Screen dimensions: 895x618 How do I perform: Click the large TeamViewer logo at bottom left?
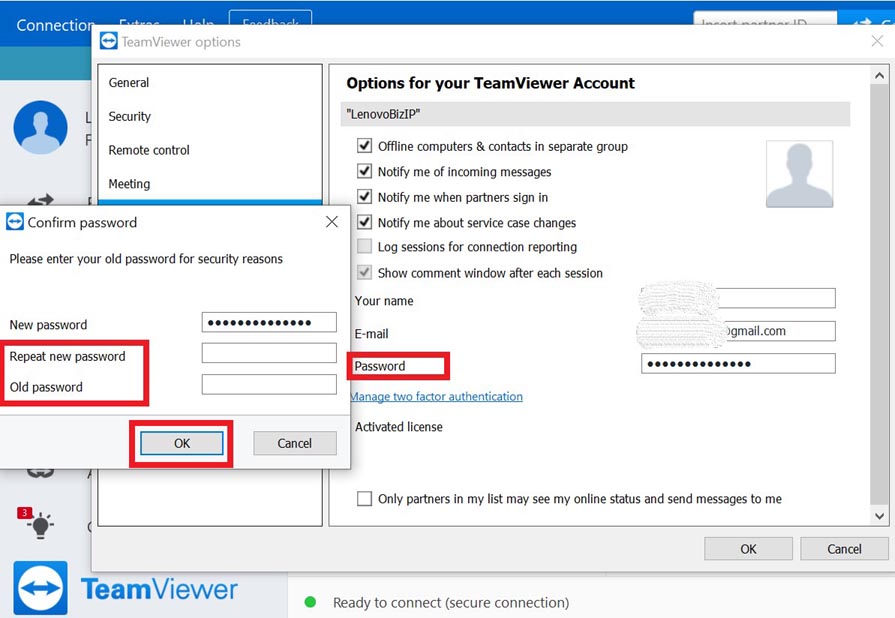tap(41, 588)
